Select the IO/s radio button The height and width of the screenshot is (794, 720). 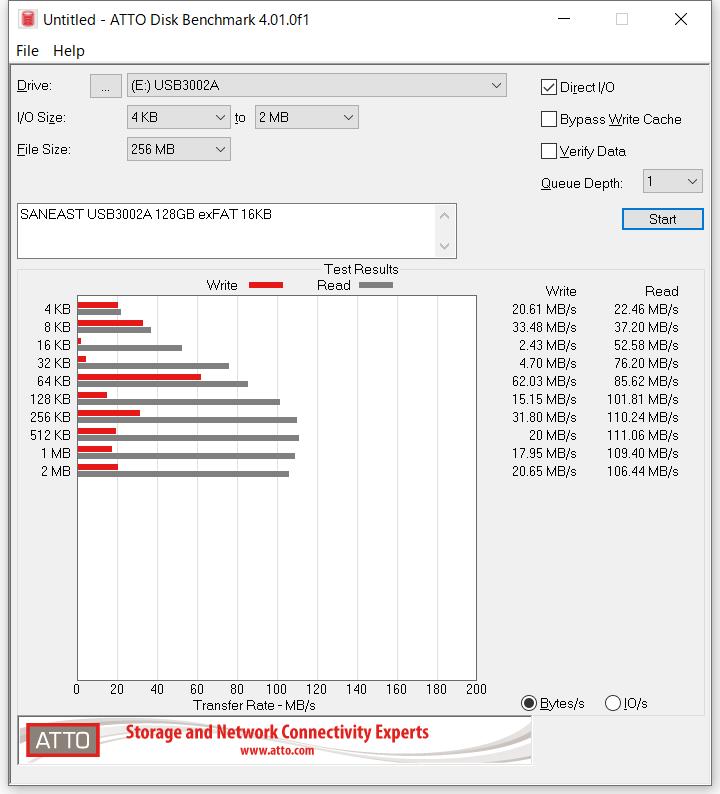click(613, 703)
